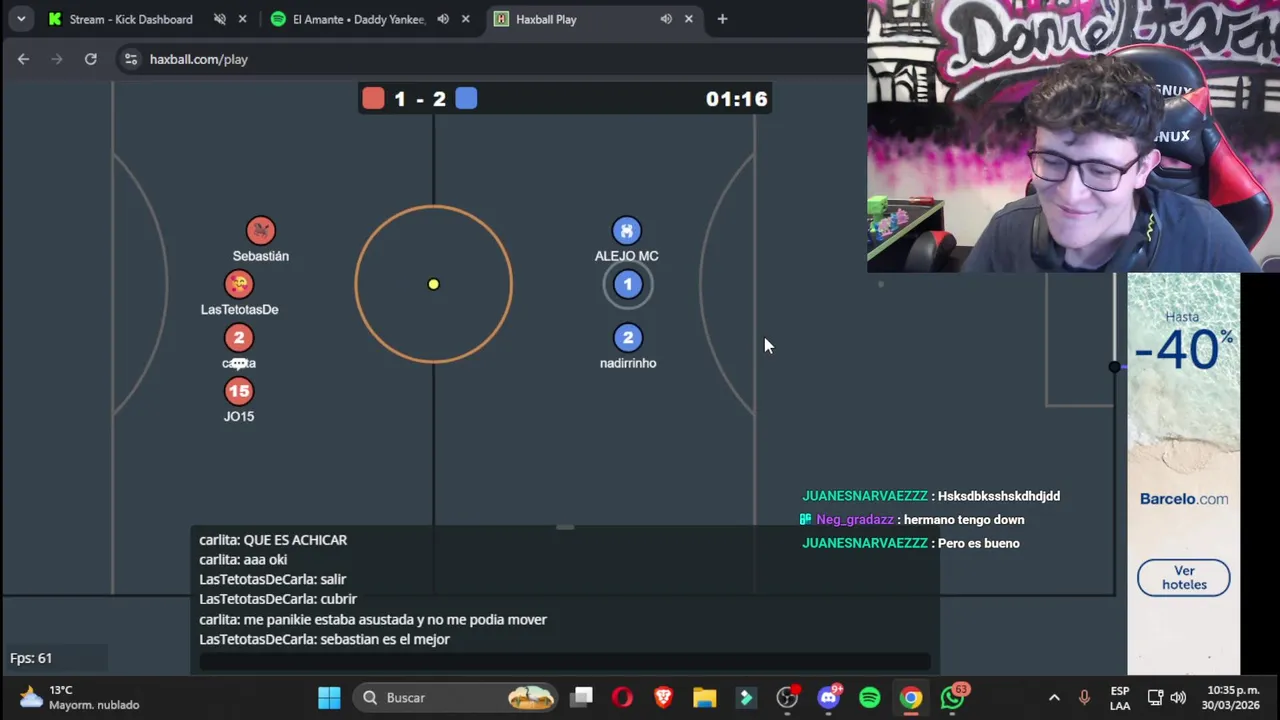The width and height of the screenshot is (1280, 720).
Task: Reload the Haxball page
Action: coord(91,59)
